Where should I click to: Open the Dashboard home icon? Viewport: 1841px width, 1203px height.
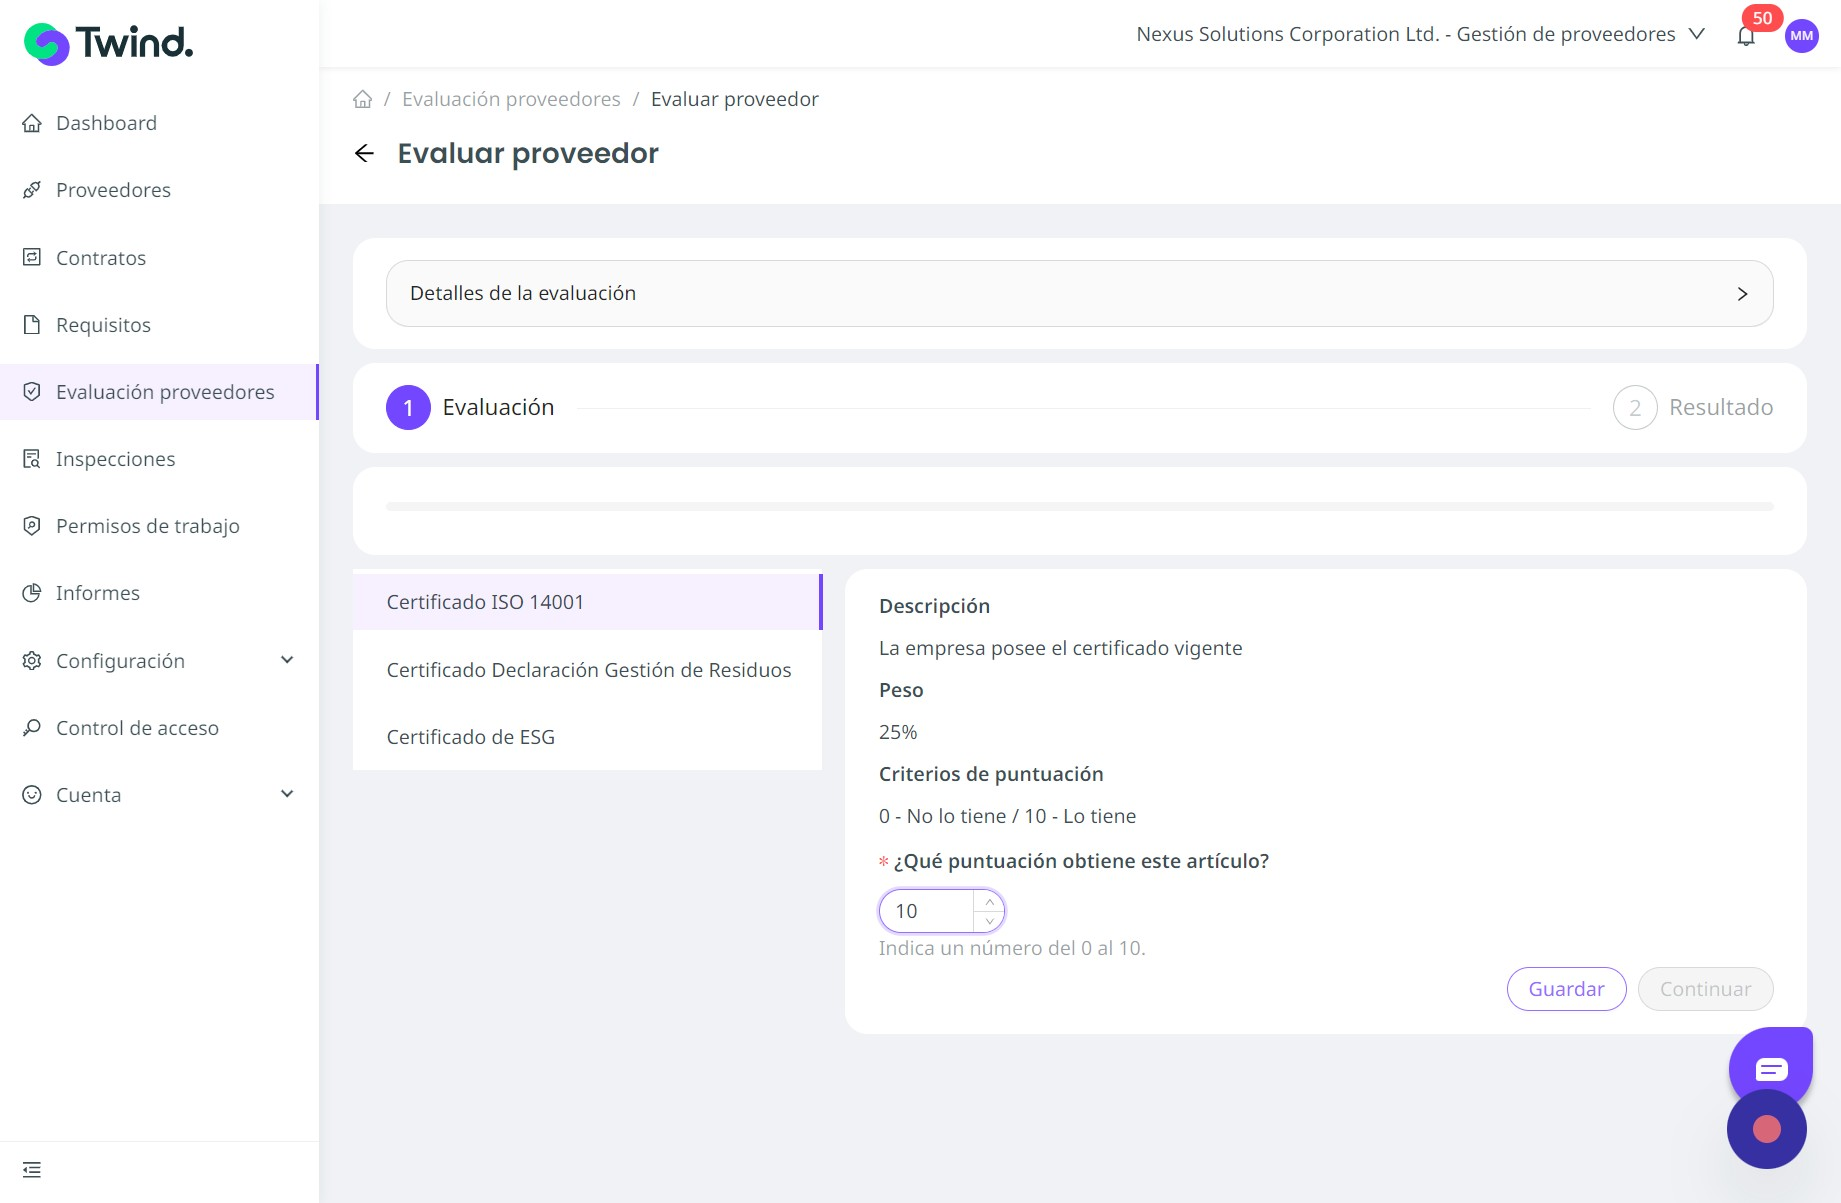pos(32,123)
